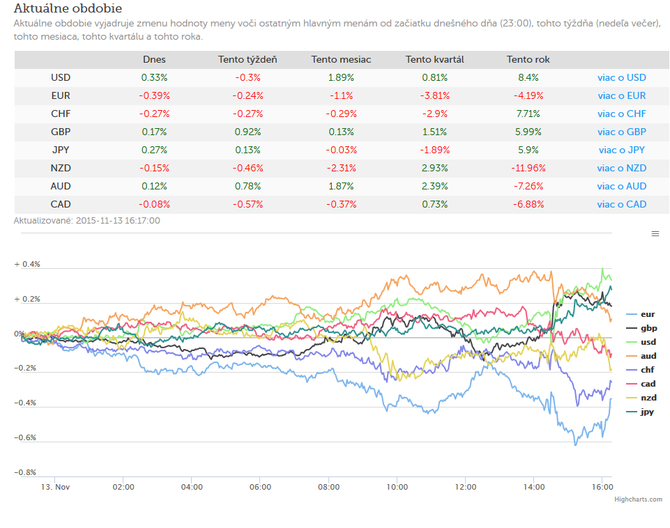Open the Highcharts.com credit link
The image size is (670, 528).
point(638,499)
